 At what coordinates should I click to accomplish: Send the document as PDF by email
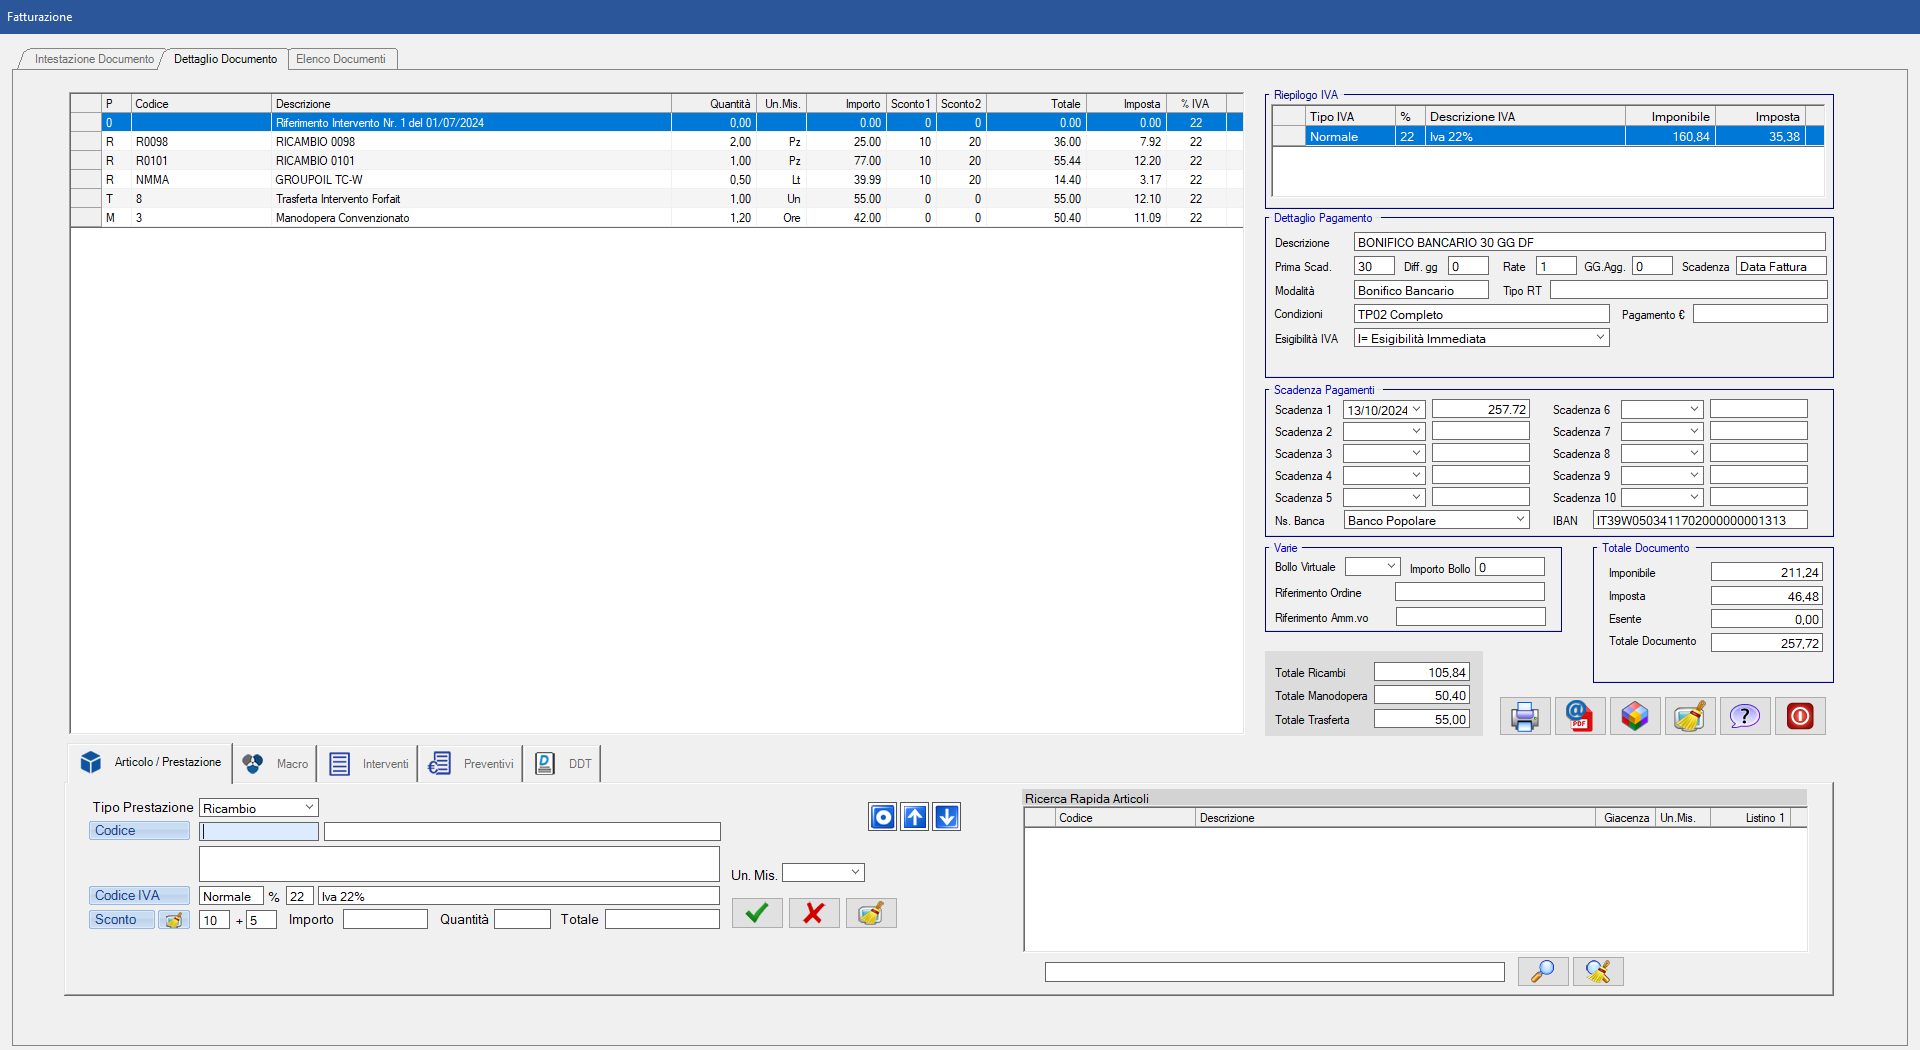coord(1580,716)
